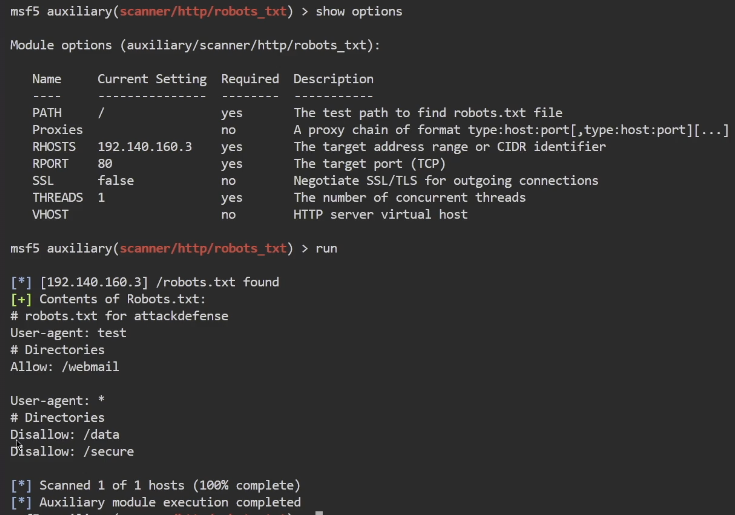Viewport: 735px width, 515px height.
Task: Click the 'Description' column header
Action: point(333,79)
